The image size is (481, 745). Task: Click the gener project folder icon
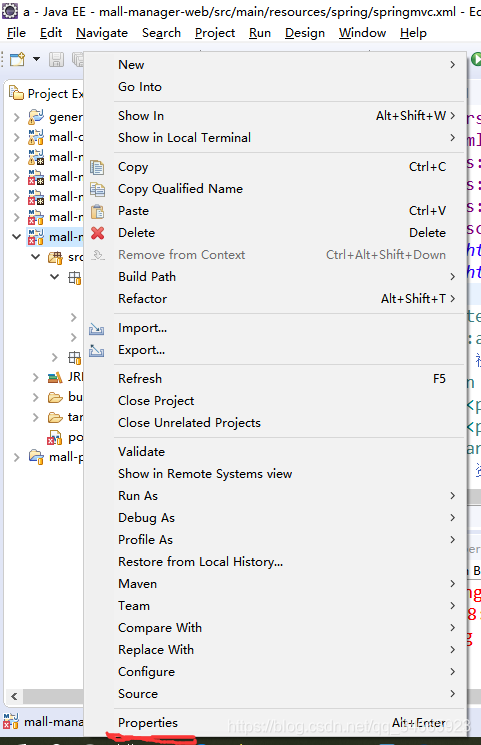click(36, 116)
